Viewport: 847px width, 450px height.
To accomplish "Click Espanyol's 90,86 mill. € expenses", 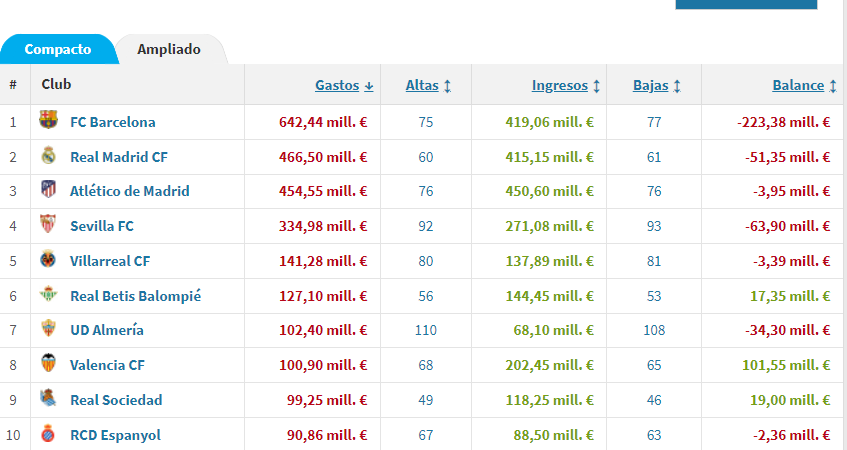I will 327,435.
